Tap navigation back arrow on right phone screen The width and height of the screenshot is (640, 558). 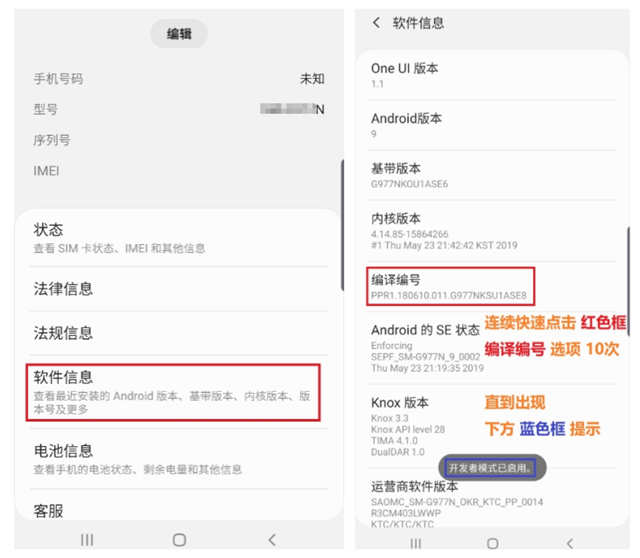tap(570, 543)
